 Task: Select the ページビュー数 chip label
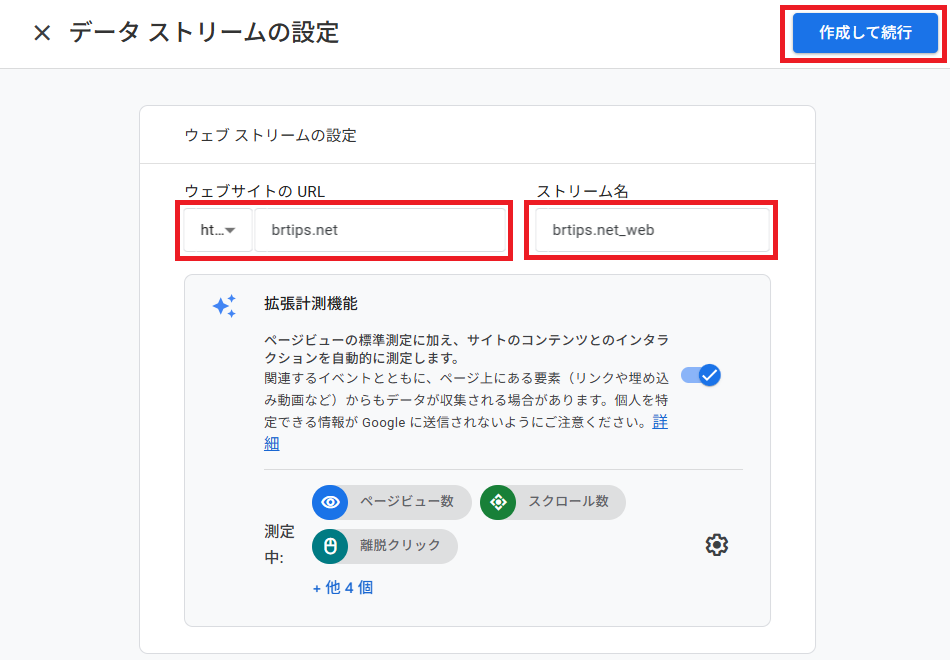click(x=407, y=502)
